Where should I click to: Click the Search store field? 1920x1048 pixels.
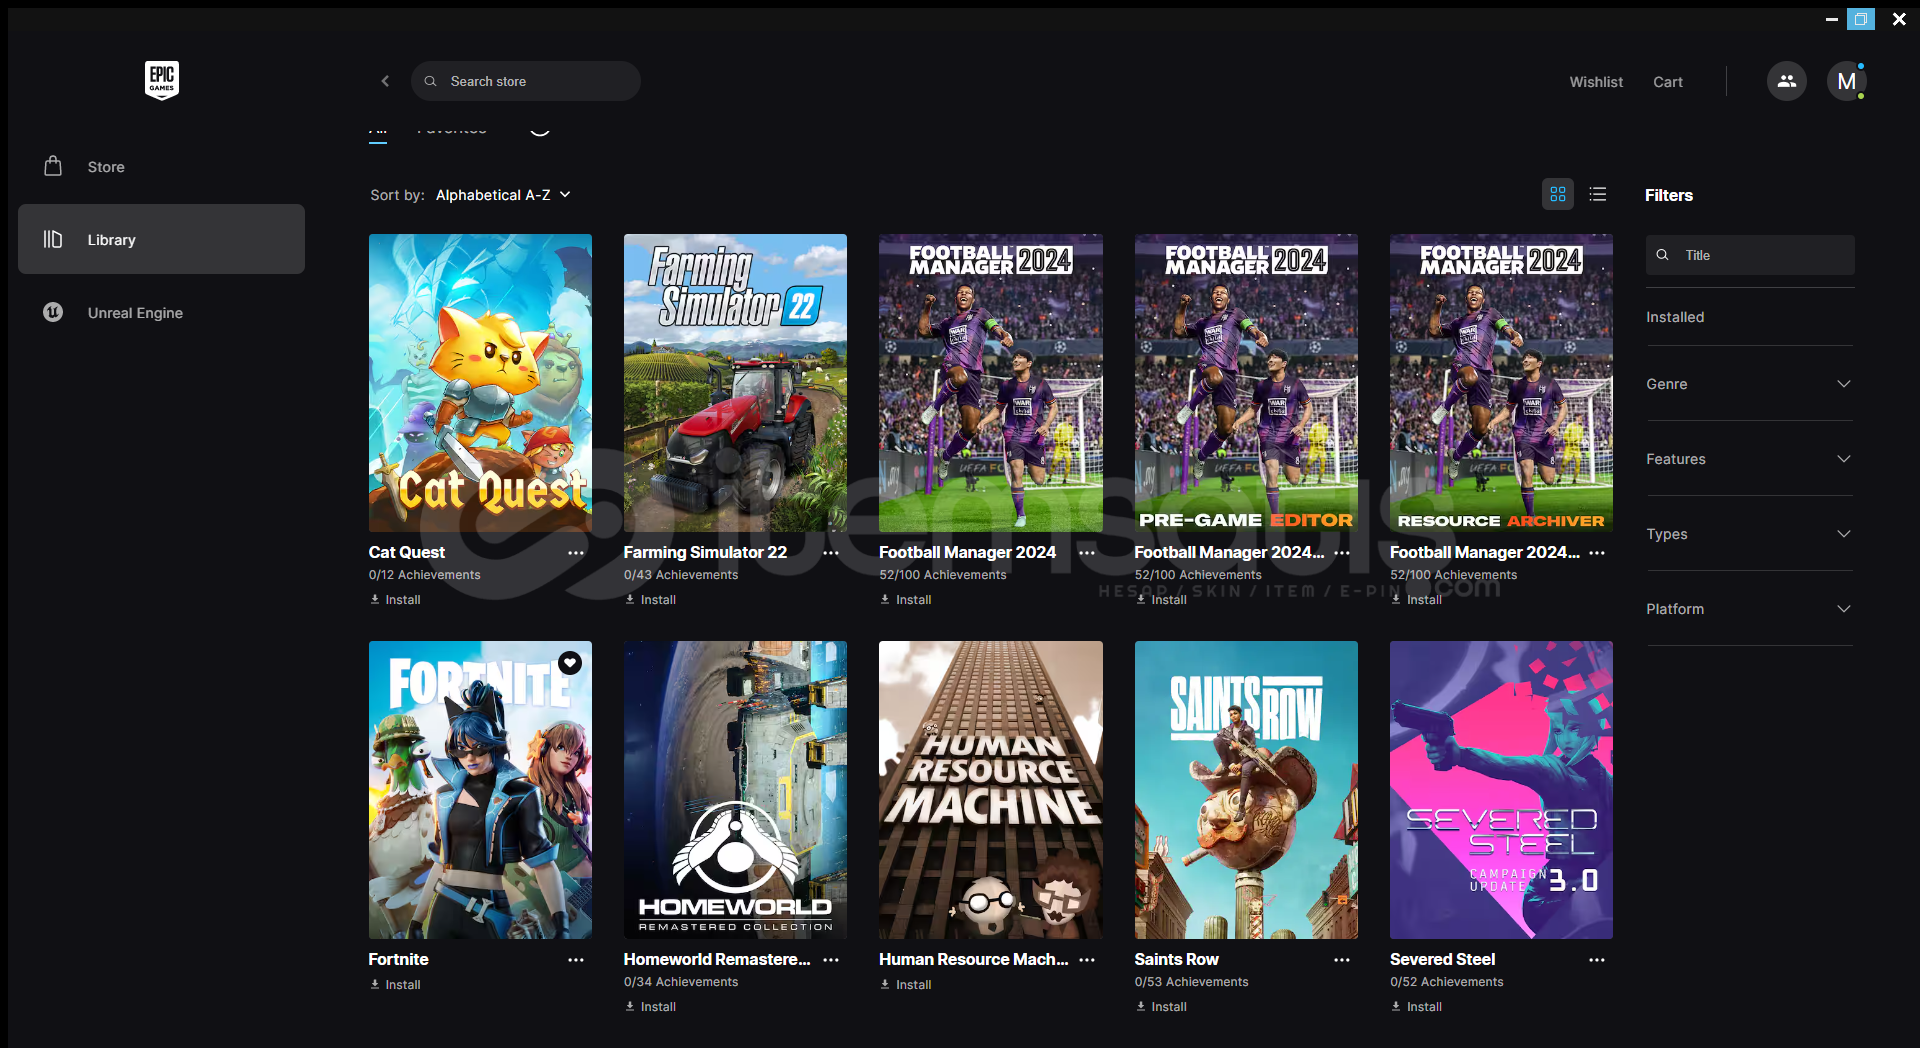(x=526, y=81)
